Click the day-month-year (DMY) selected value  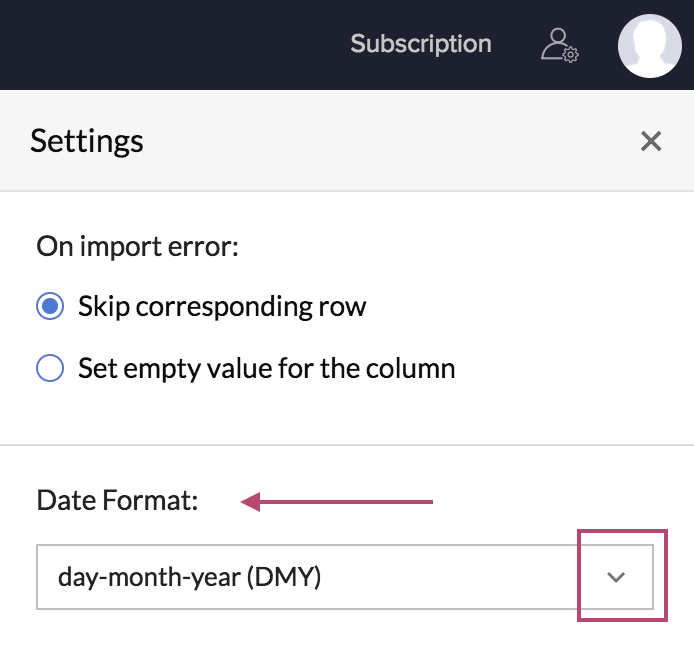[190, 577]
